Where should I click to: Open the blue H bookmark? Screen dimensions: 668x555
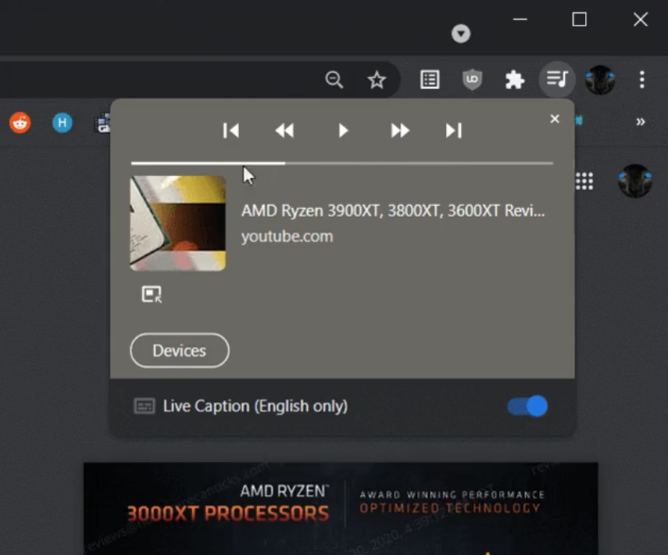coord(62,123)
